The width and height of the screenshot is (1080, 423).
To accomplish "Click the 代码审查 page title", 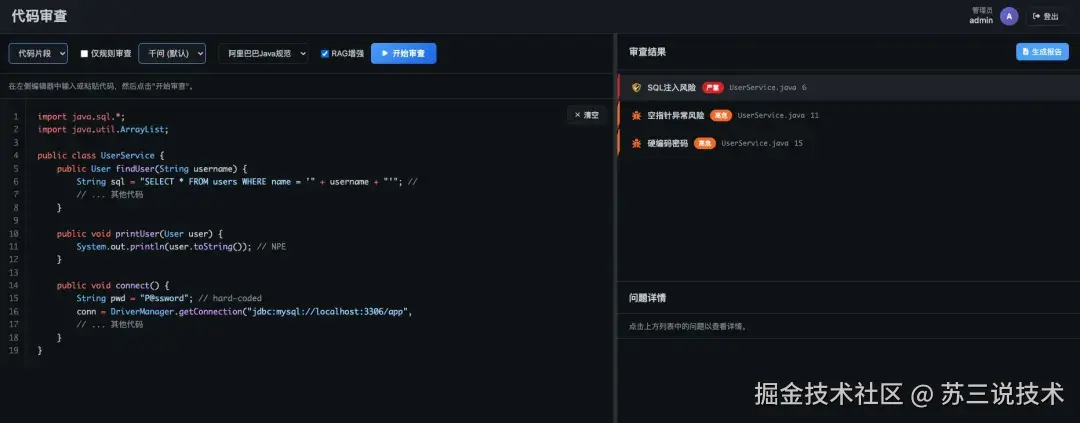I will pyautogui.click(x=39, y=17).
